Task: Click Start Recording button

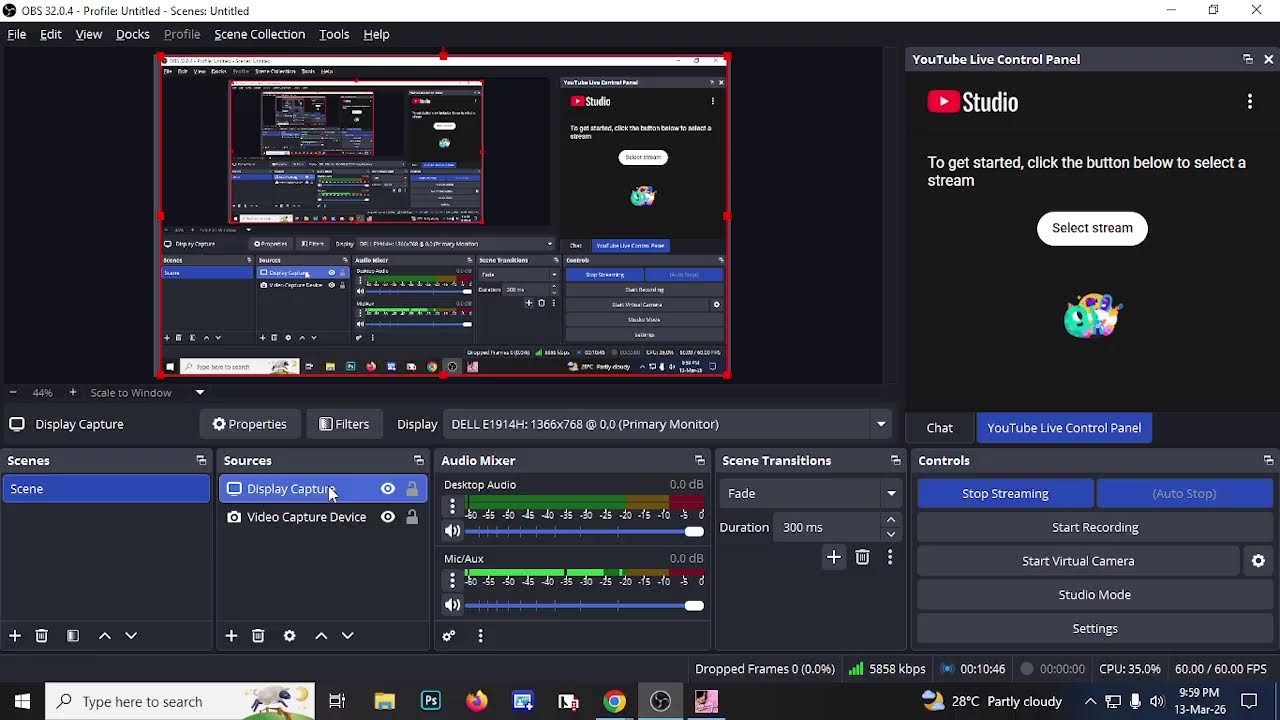Action: [x=1095, y=527]
